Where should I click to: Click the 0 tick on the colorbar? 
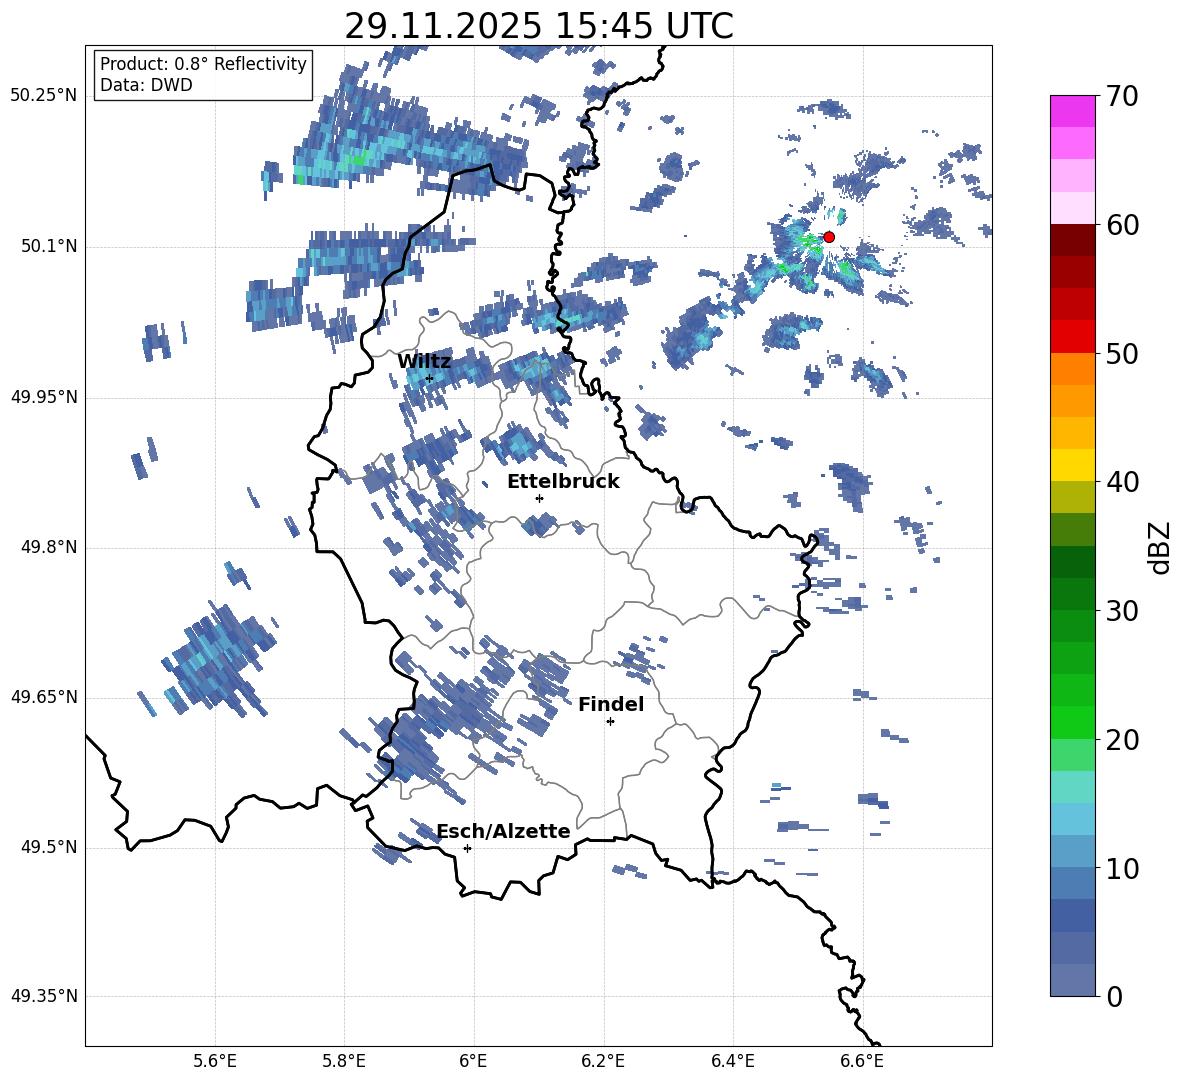tap(1114, 996)
